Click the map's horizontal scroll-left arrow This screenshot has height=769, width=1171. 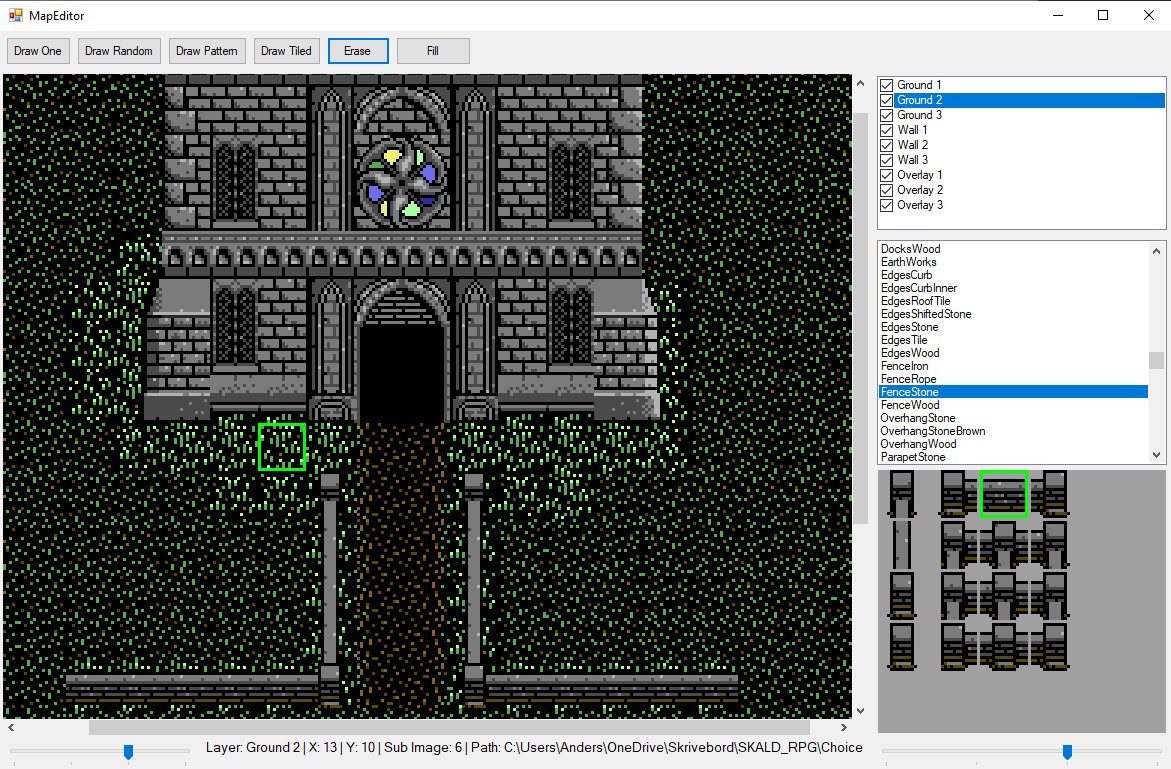(10, 727)
